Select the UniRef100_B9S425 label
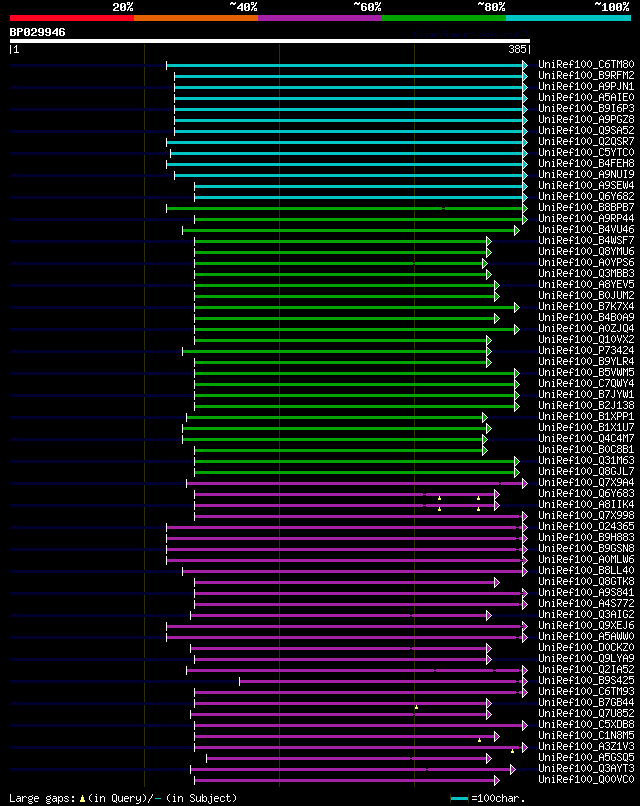The height and width of the screenshot is (806, 640). [x=586, y=681]
